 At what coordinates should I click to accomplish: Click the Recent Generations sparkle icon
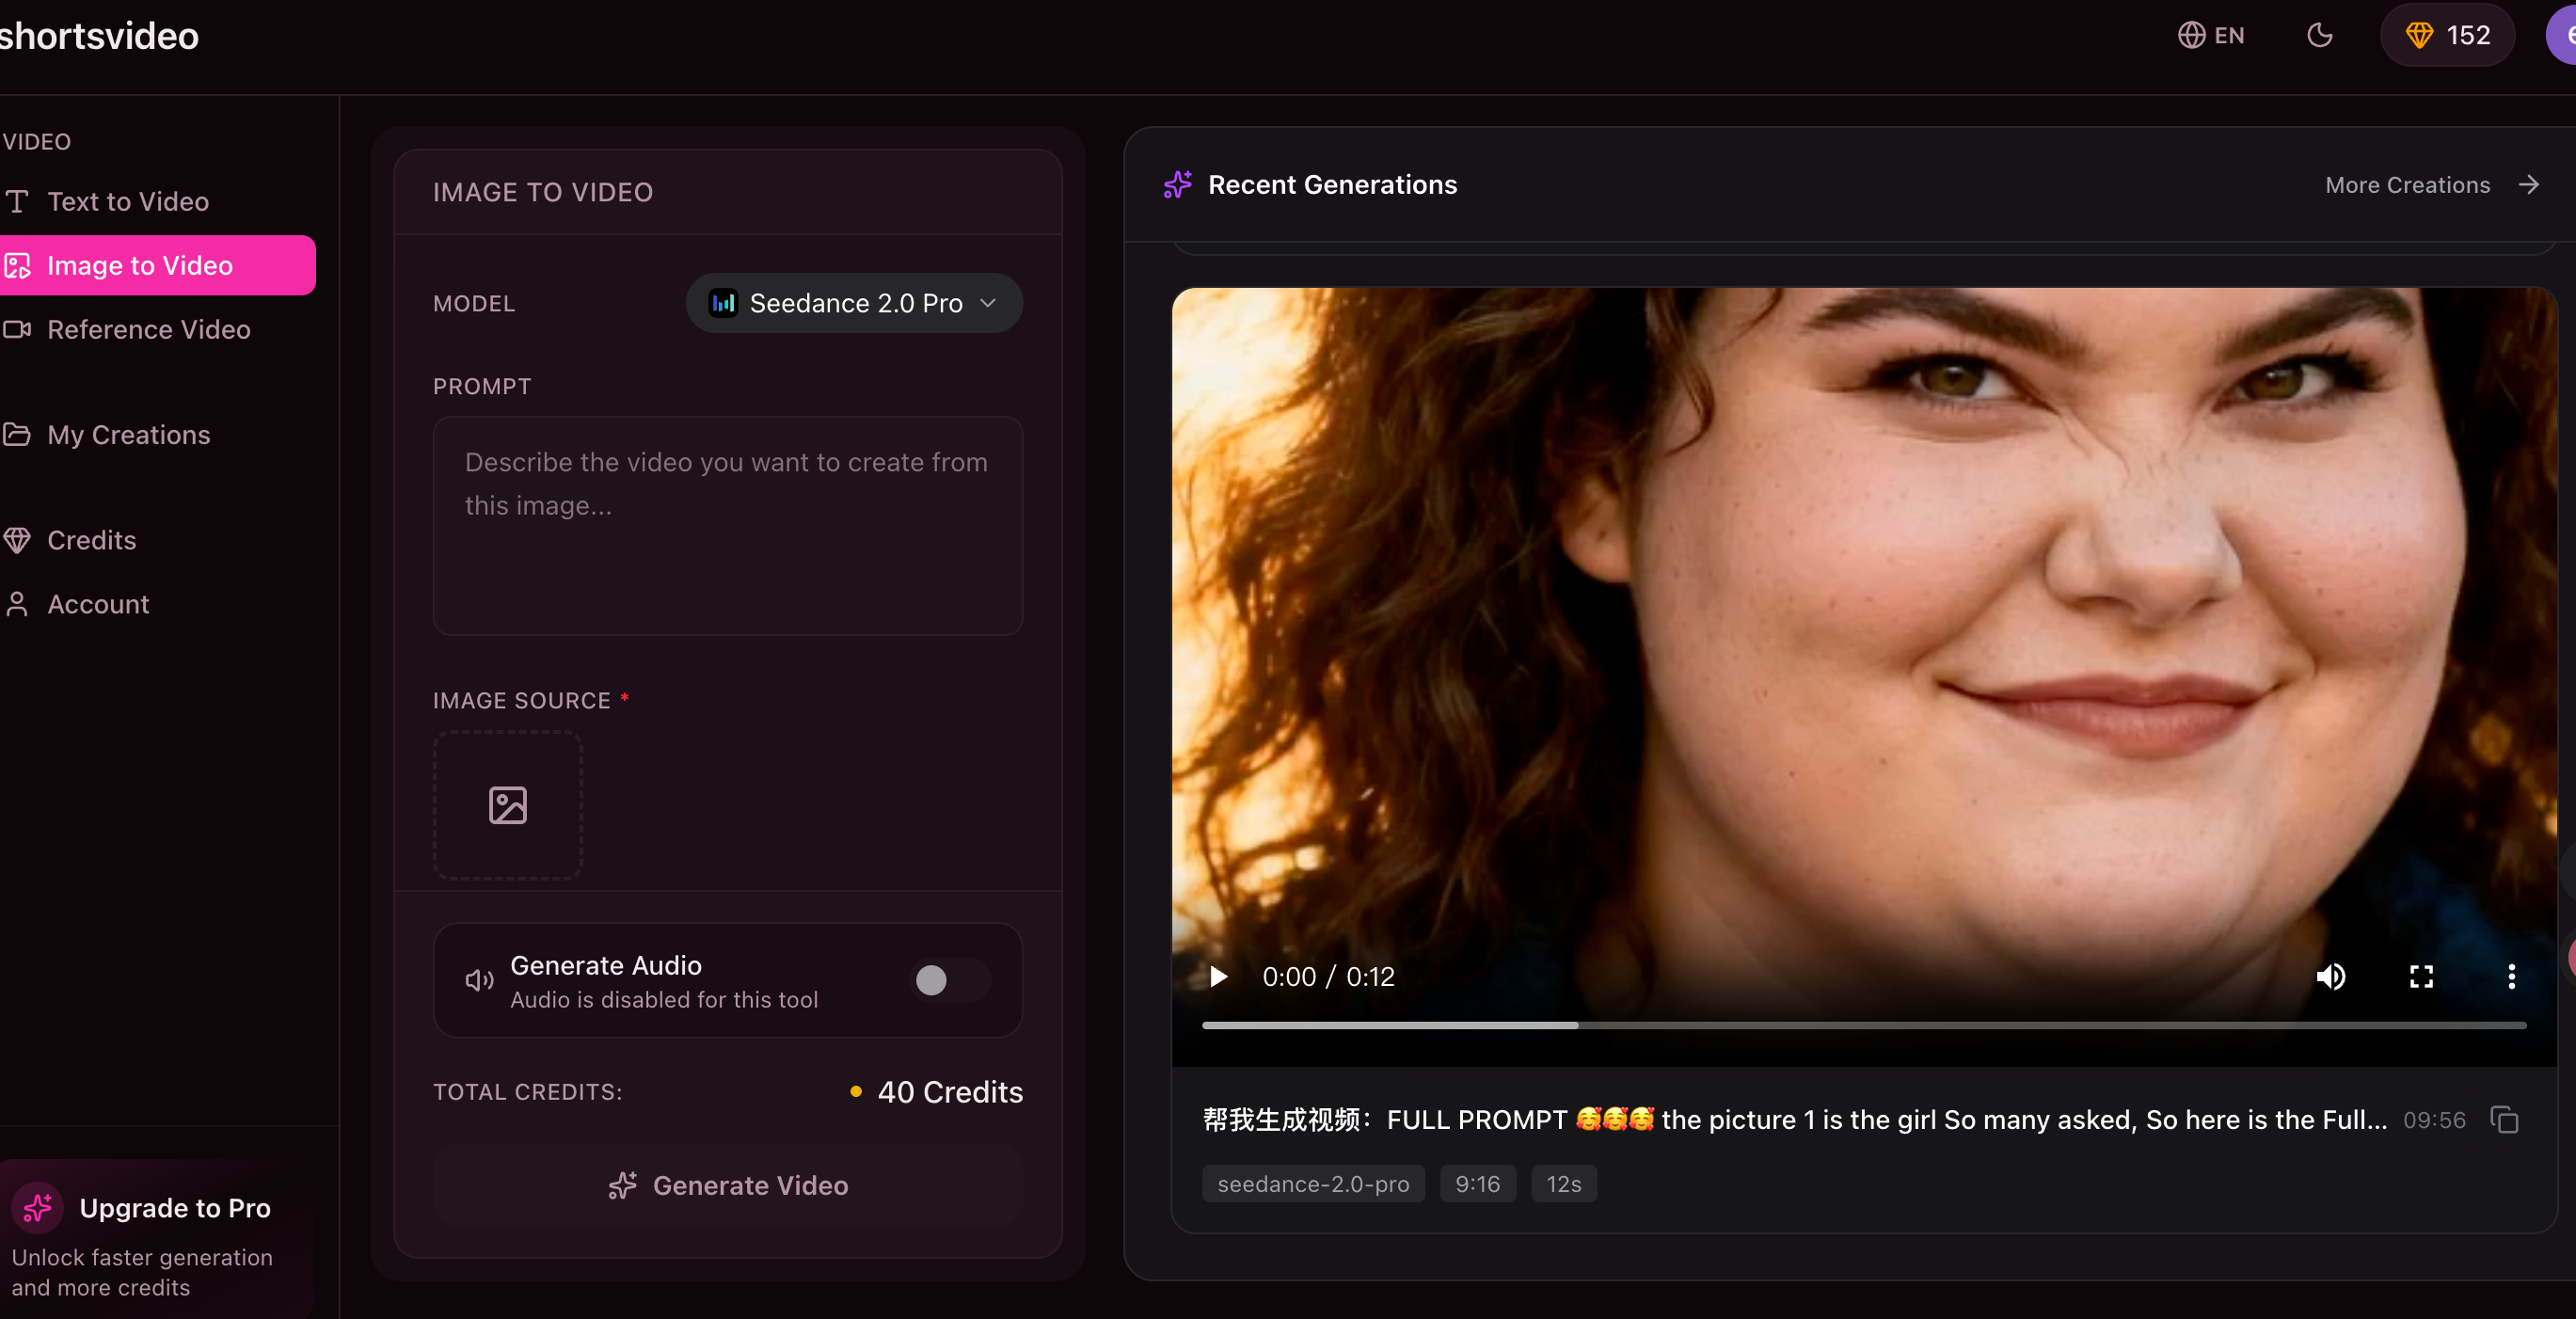click(1178, 185)
